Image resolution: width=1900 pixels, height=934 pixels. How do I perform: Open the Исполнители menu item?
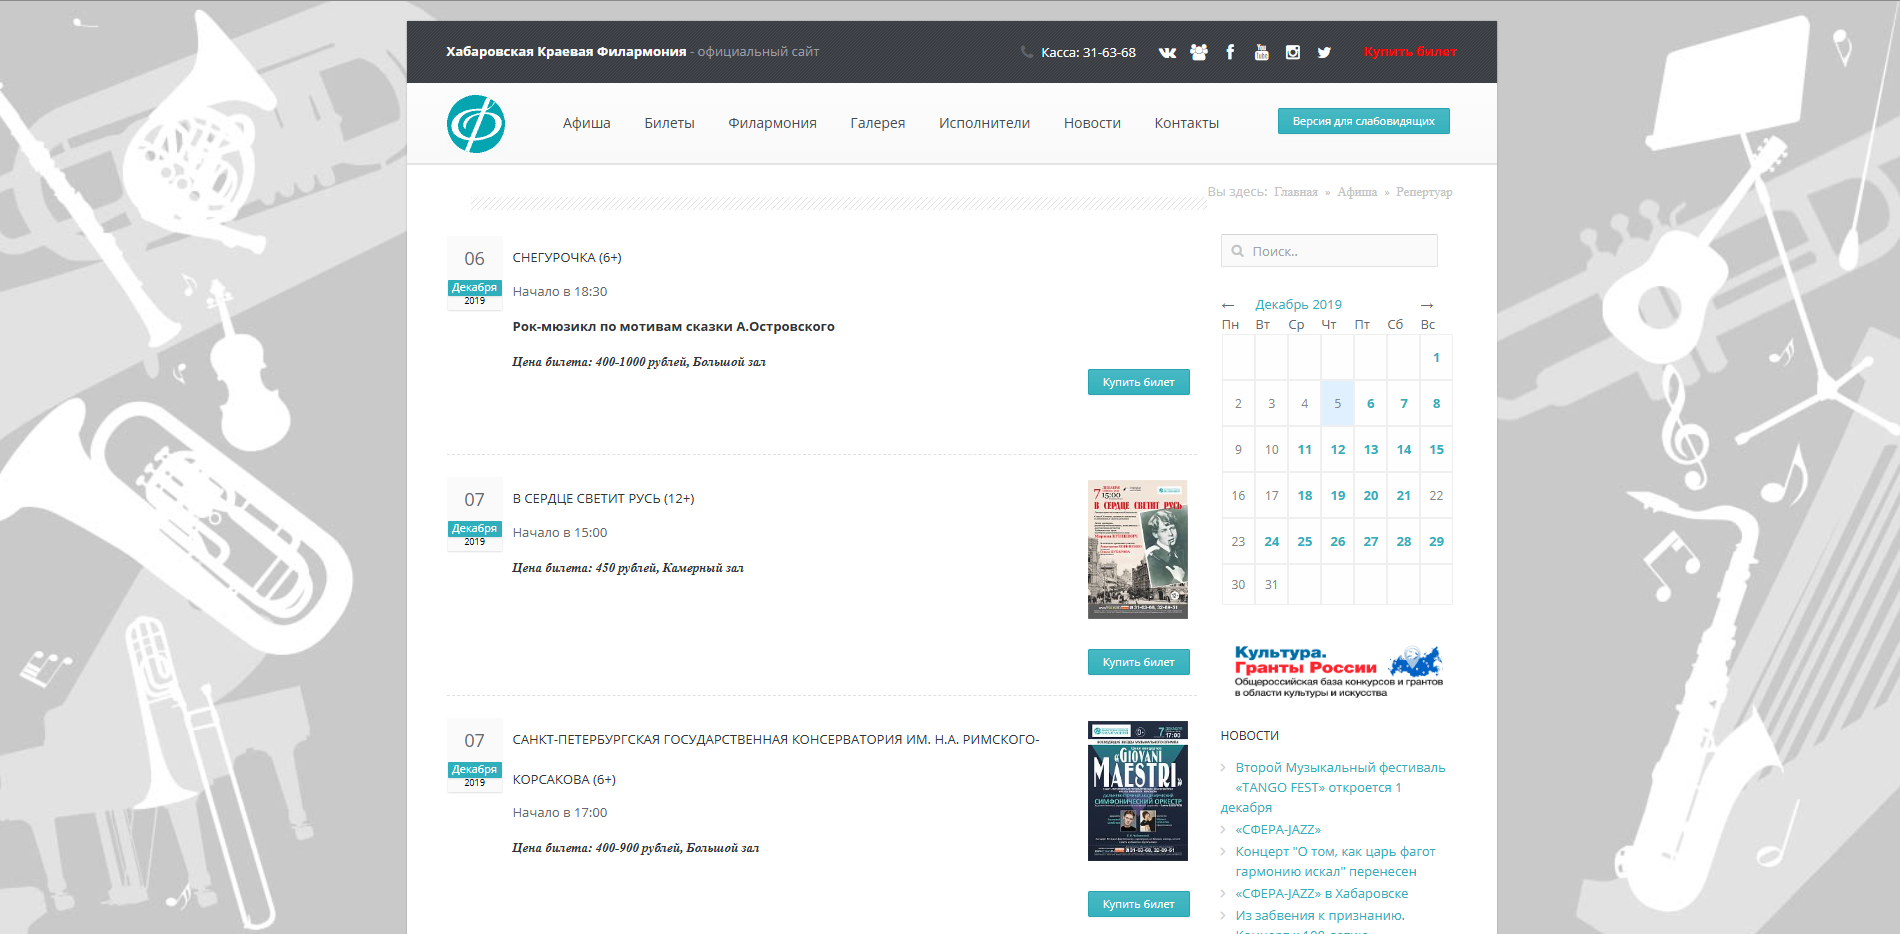[984, 123]
